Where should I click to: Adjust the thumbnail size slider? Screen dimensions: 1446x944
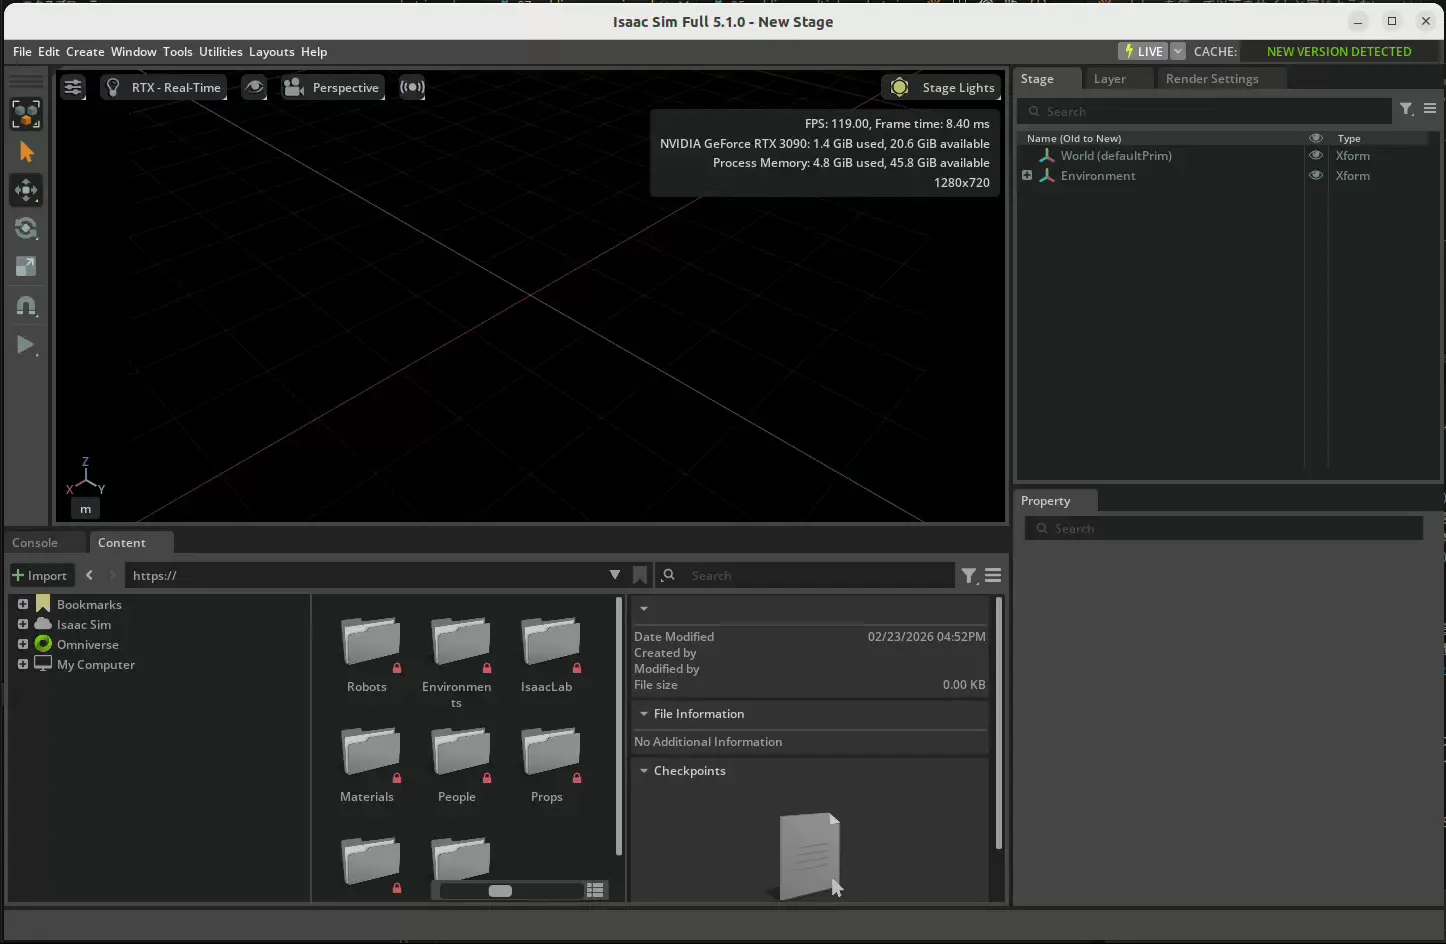[x=500, y=890]
